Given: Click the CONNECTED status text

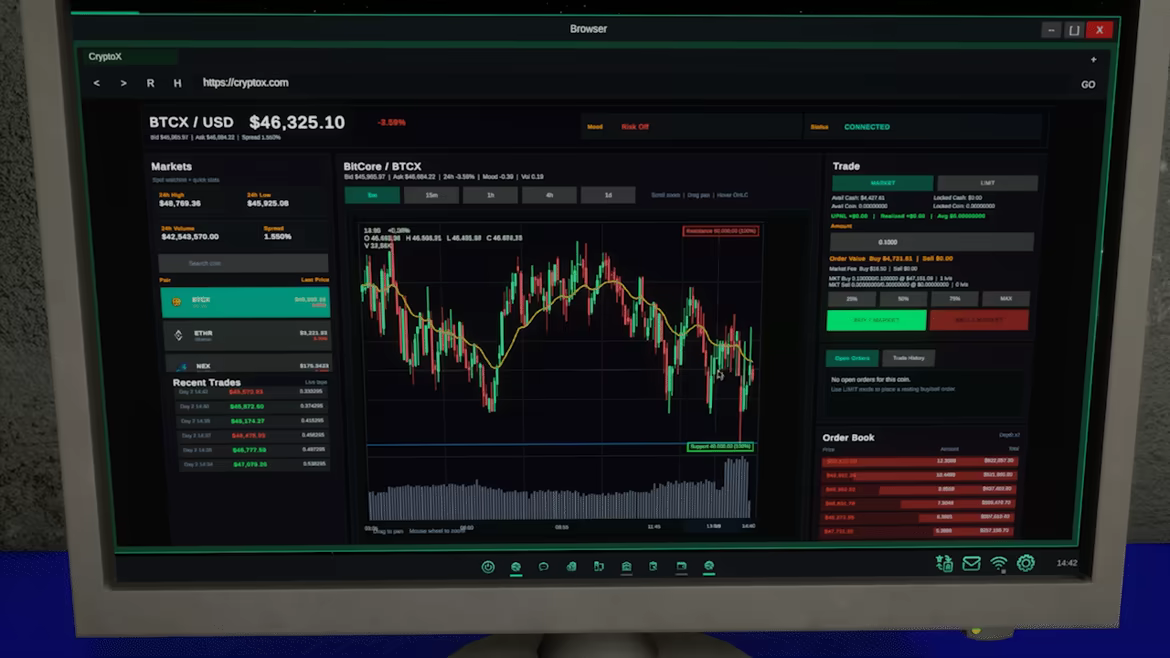Looking at the screenshot, I should 866,127.
